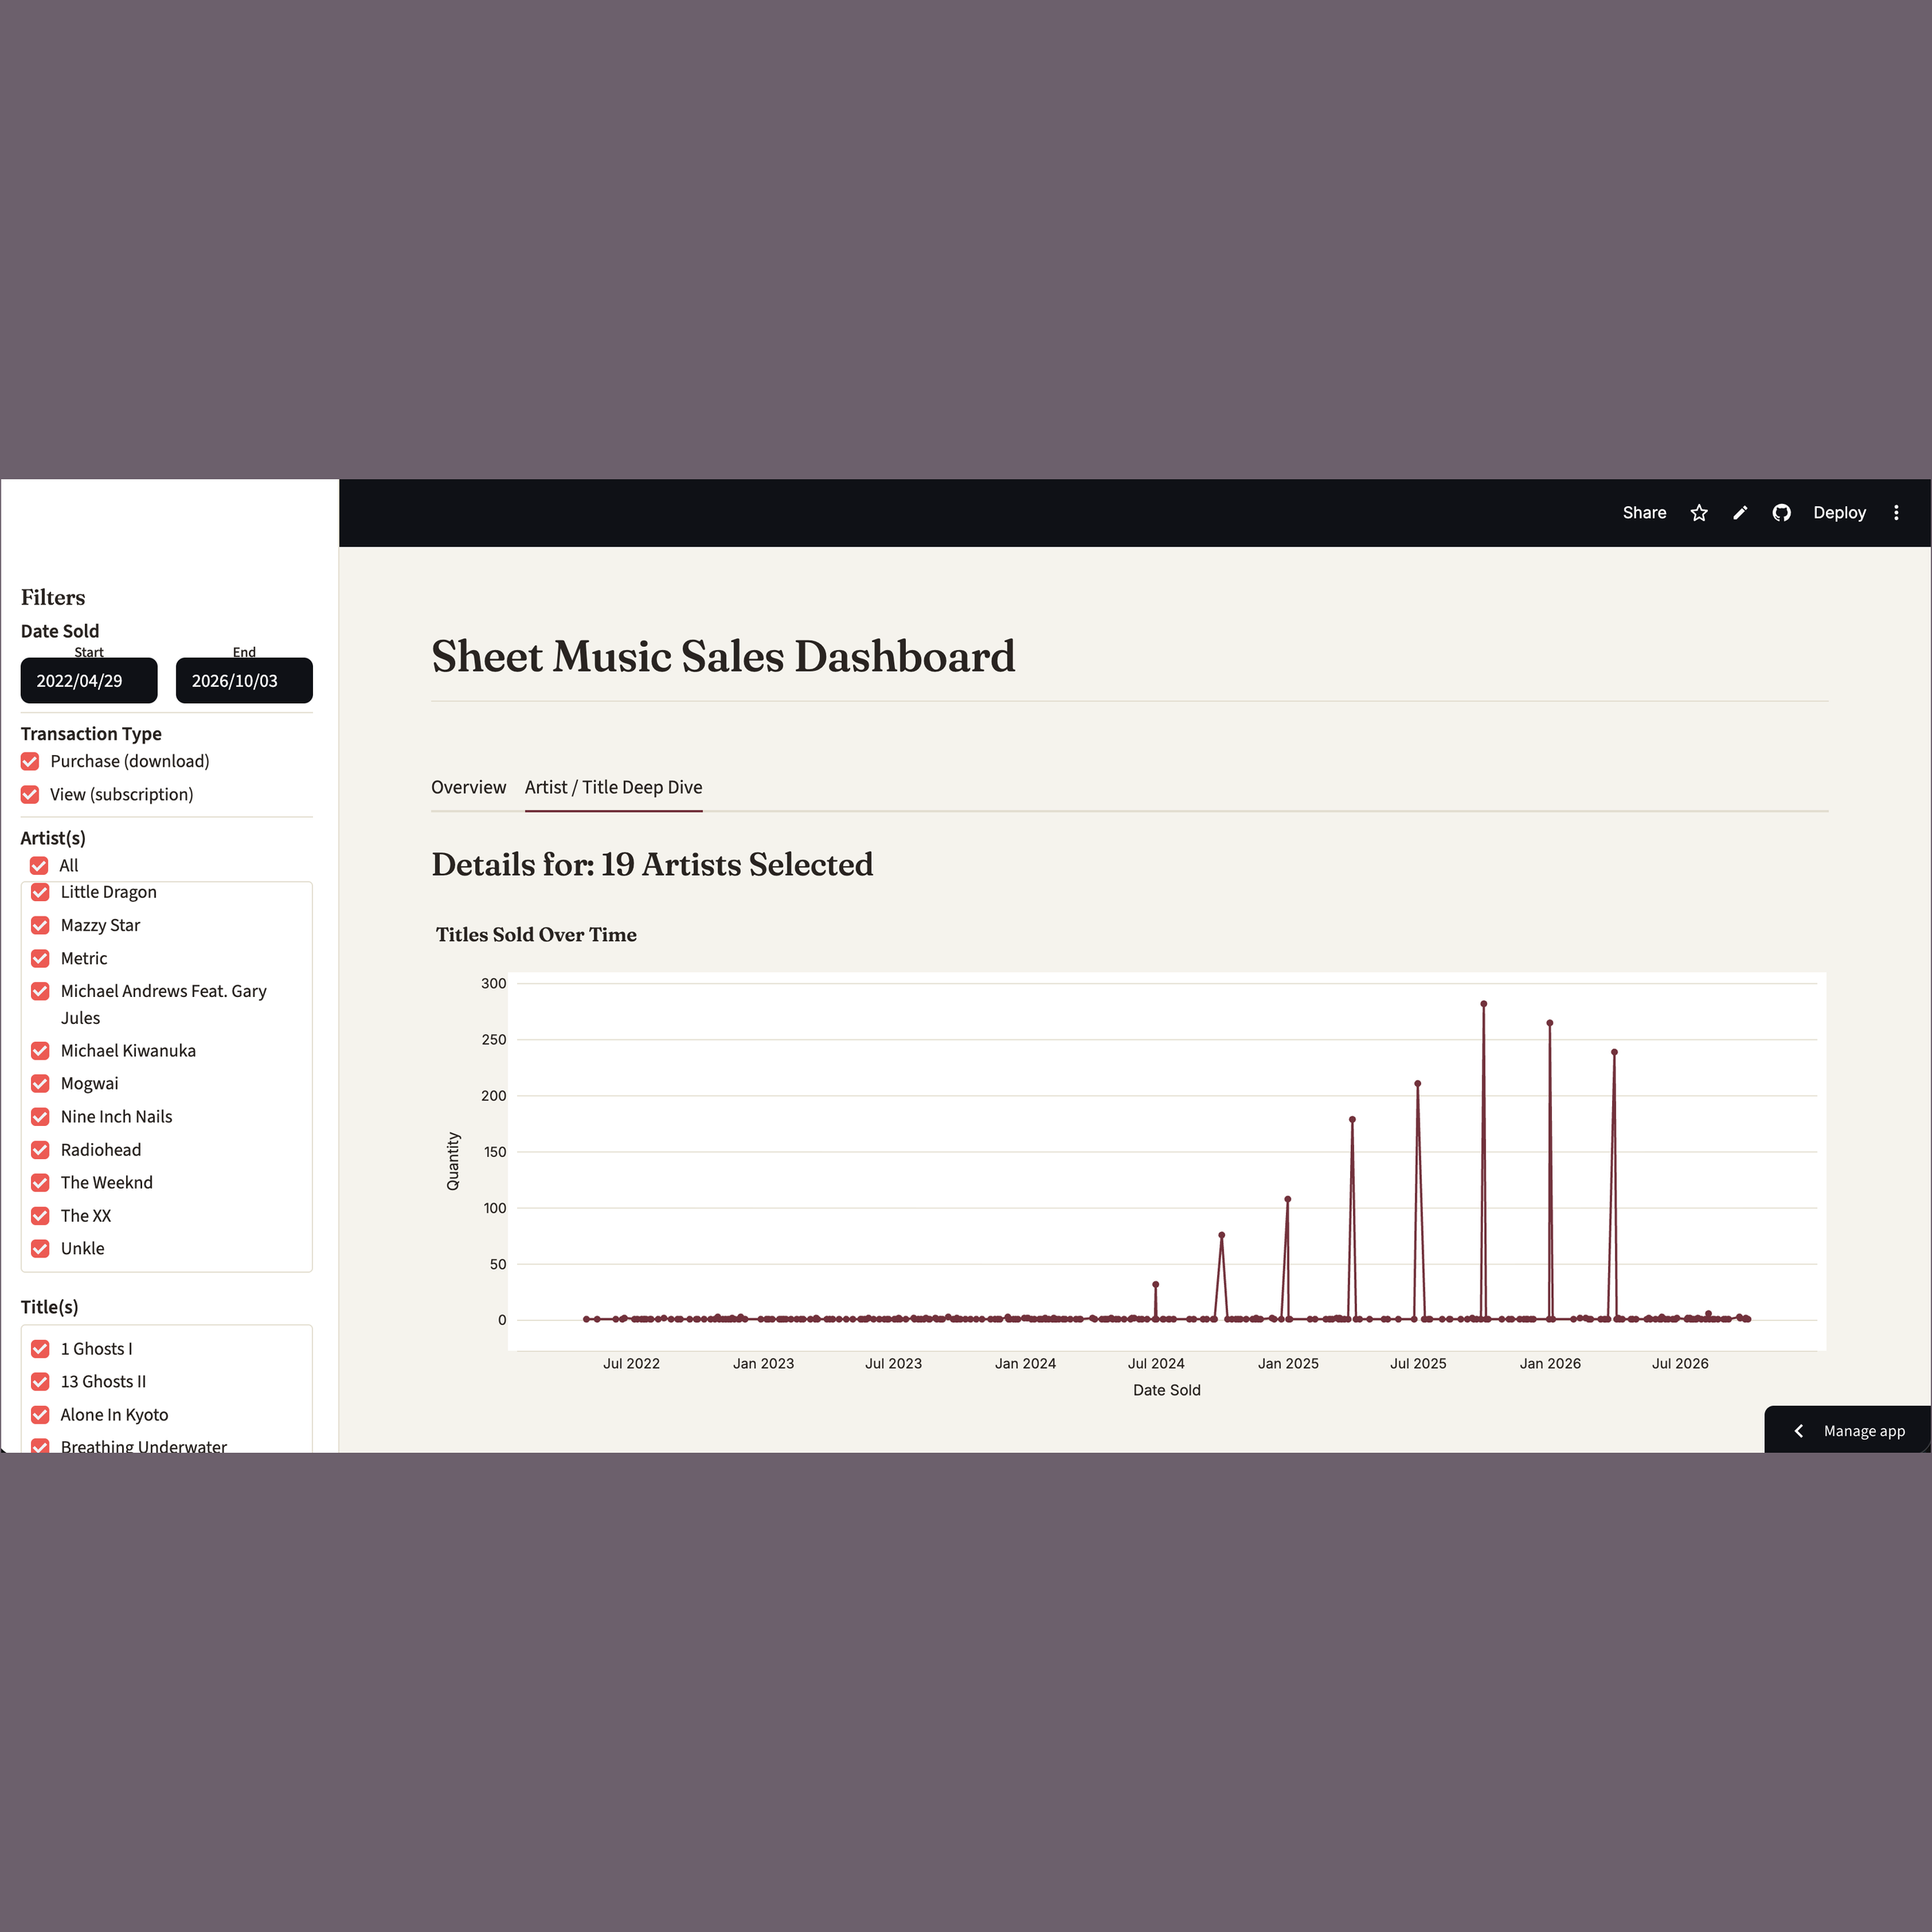Toggle the All artists checkbox

click(x=39, y=866)
